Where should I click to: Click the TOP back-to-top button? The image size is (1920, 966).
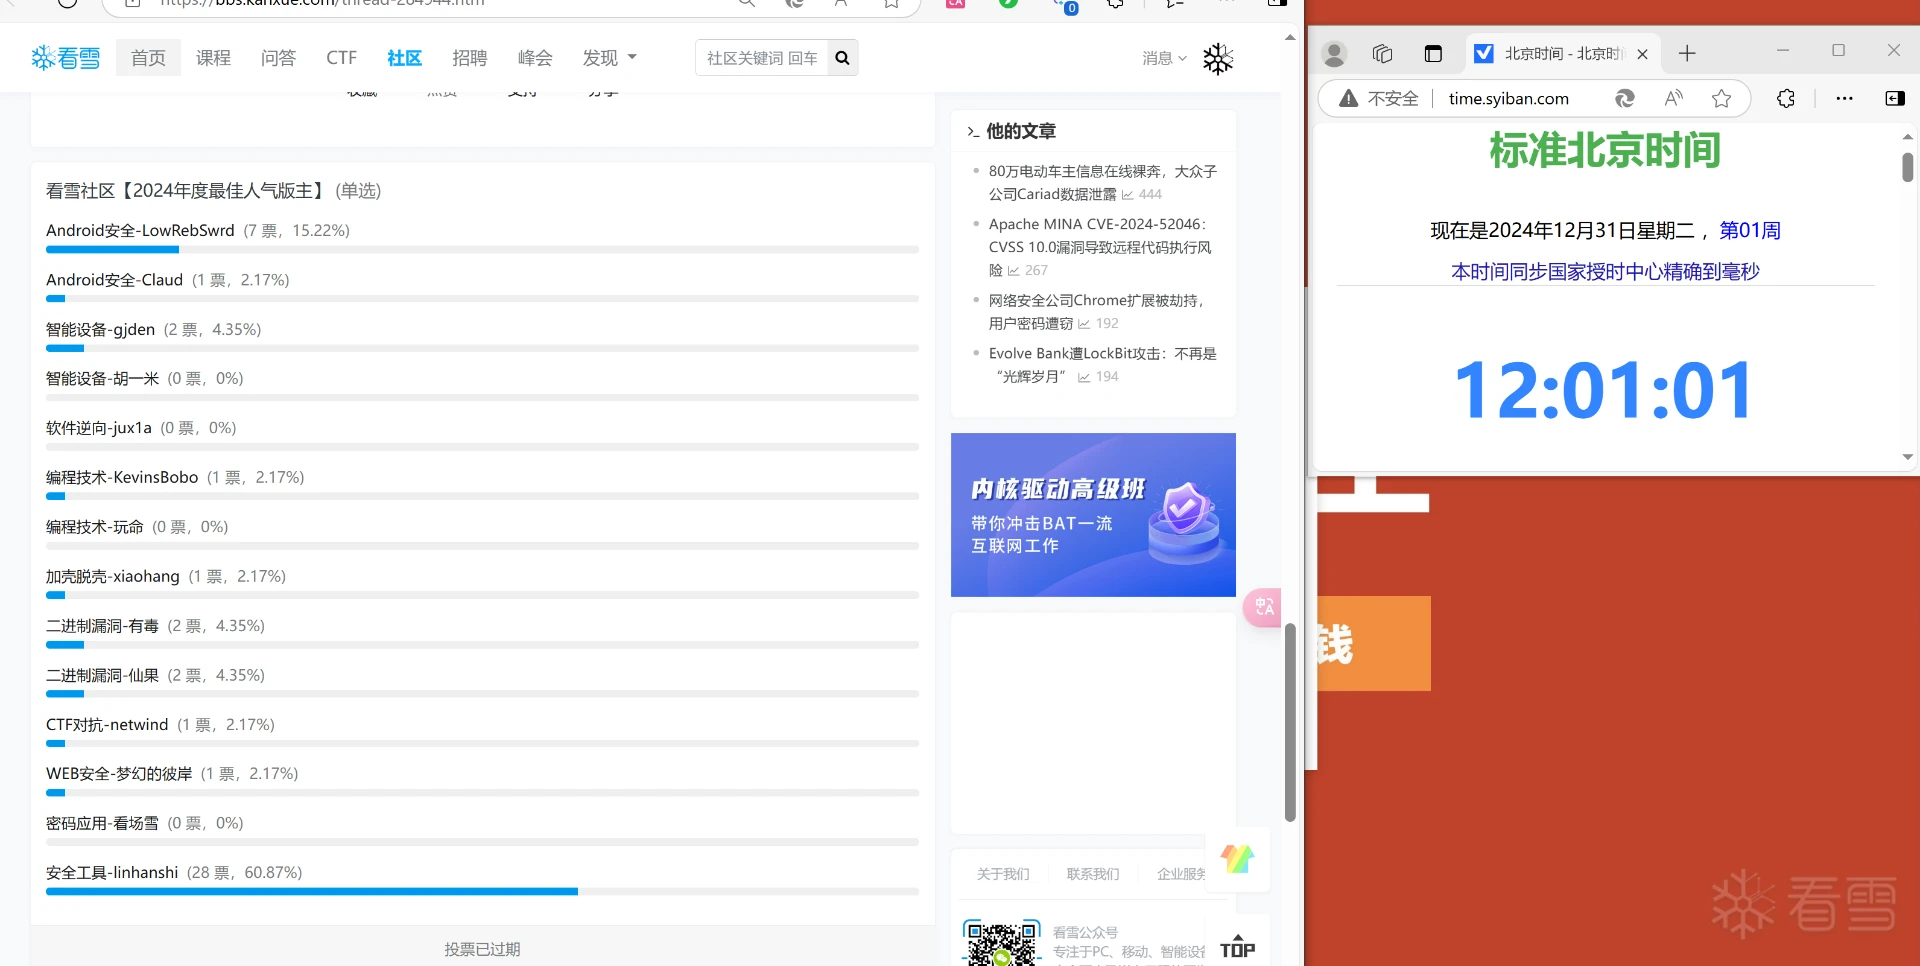(x=1237, y=946)
